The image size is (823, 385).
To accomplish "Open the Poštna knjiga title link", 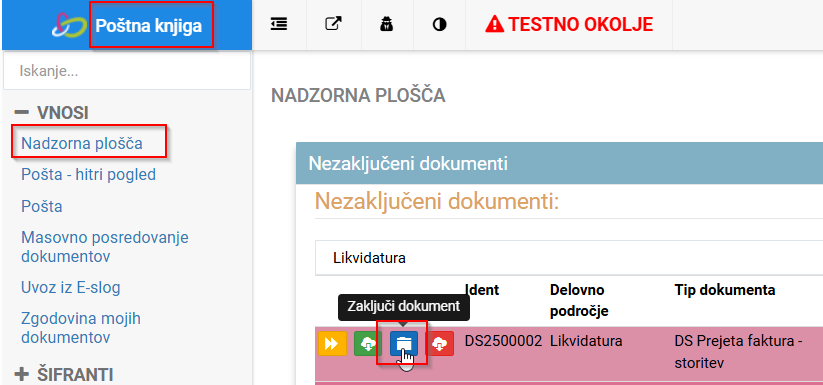I will coord(149,26).
